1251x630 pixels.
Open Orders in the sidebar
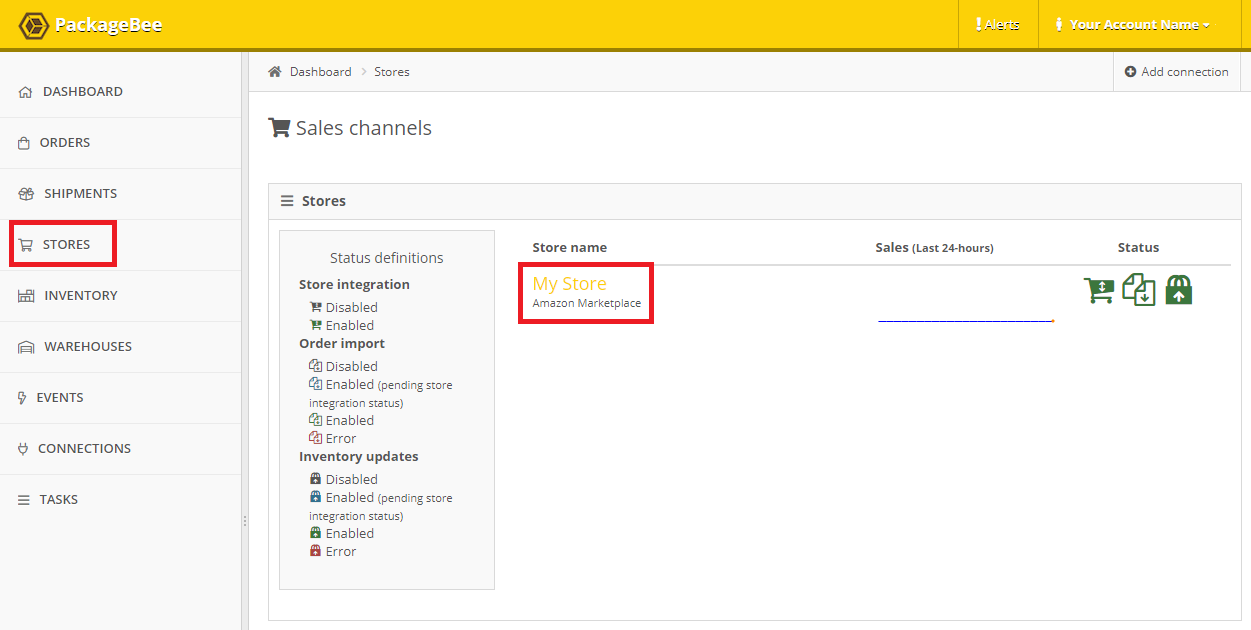(120, 143)
